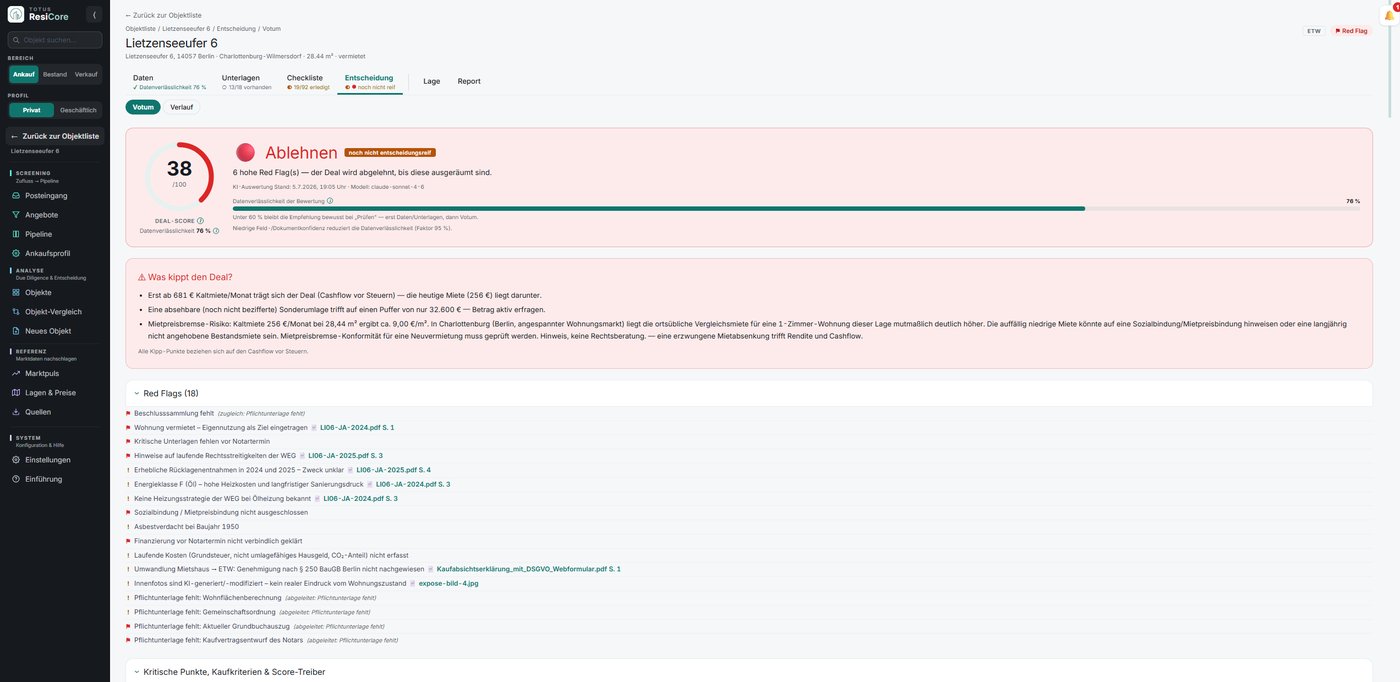Collapse the sidebar with the chevron button
Viewport: 1400px width, 682px height.
click(x=94, y=14)
